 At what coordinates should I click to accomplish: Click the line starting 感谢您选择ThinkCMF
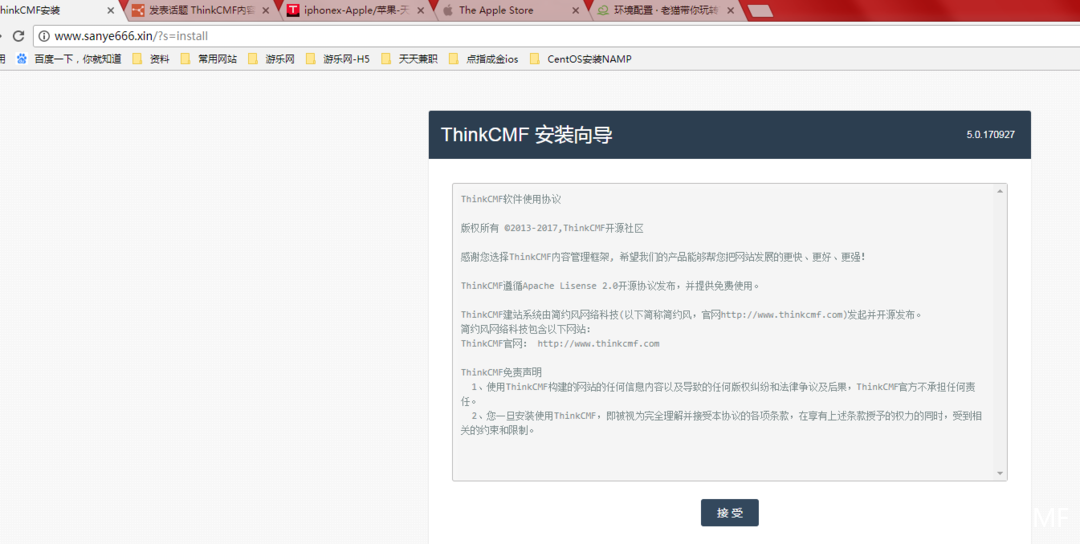click(x=663, y=257)
